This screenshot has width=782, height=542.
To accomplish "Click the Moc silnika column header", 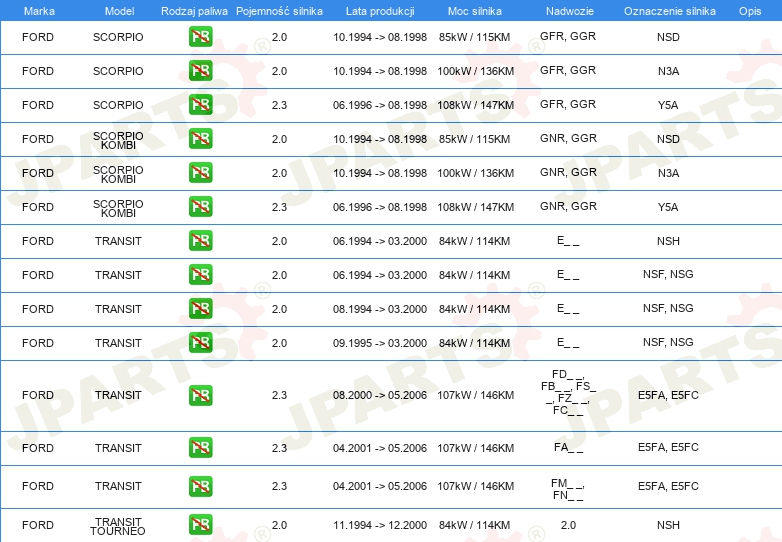I will click(475, 11).
